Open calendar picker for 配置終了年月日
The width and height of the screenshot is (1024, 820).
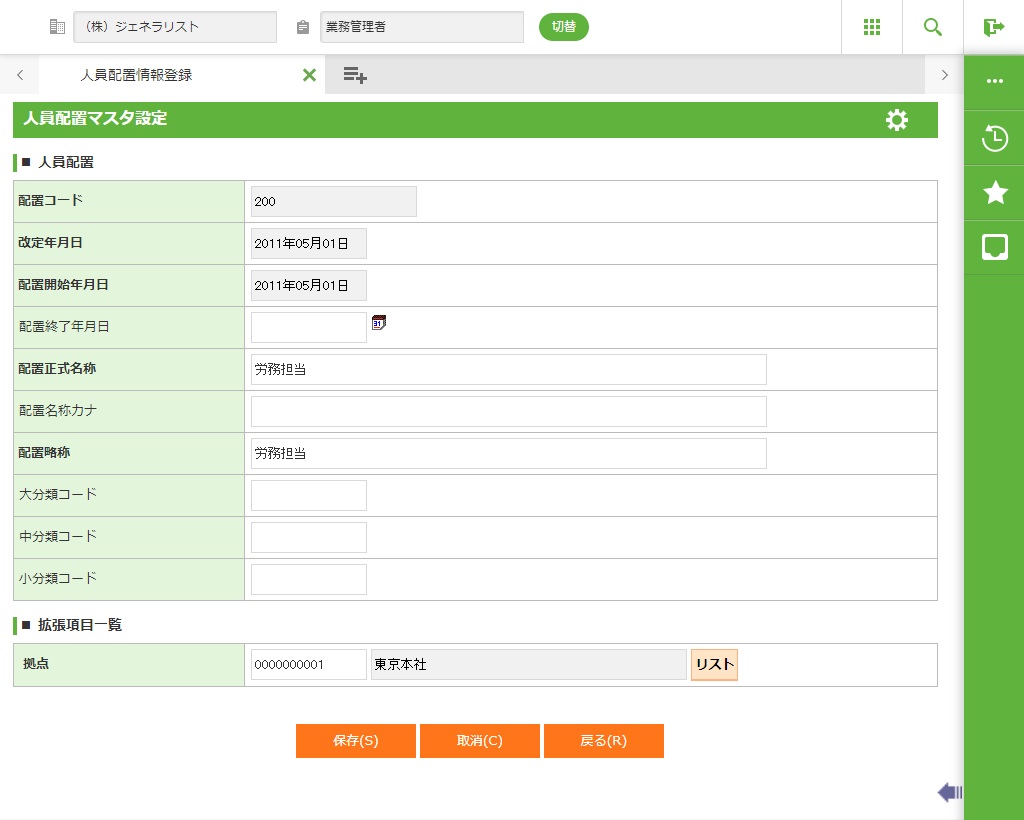tap(379, 322)
